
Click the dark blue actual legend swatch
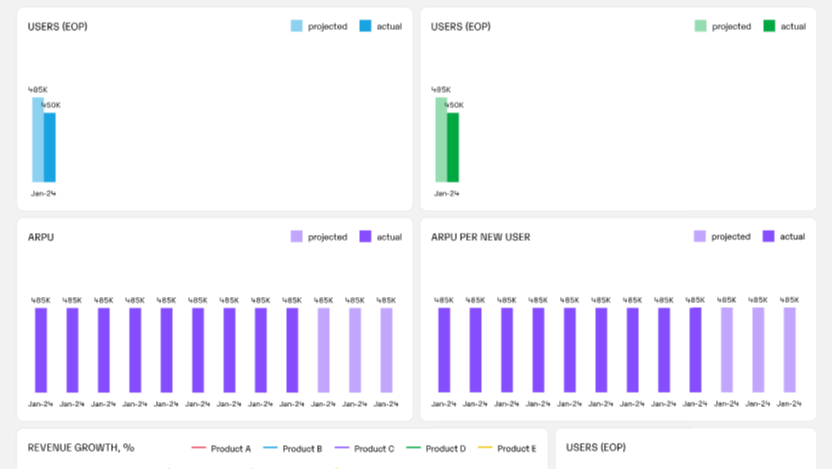pyautogui.click(x=365, y=26)
